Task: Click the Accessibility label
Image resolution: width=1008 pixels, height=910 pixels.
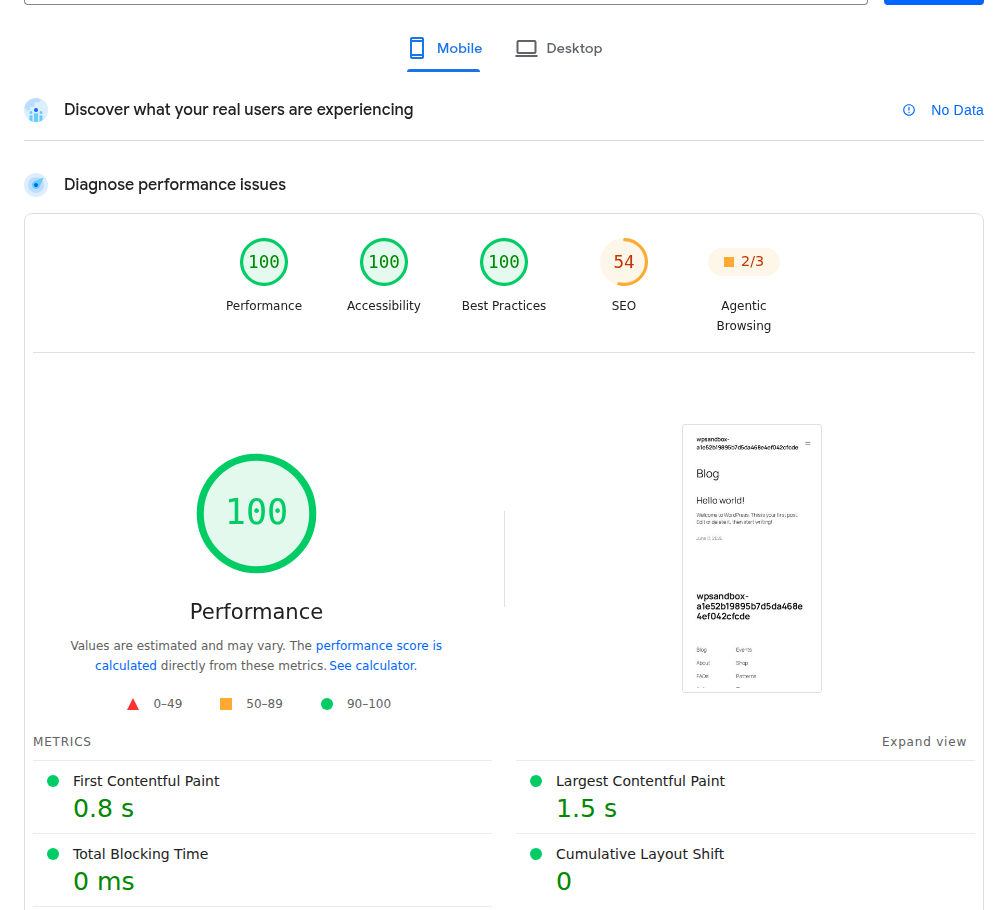Action: point(384,306)
